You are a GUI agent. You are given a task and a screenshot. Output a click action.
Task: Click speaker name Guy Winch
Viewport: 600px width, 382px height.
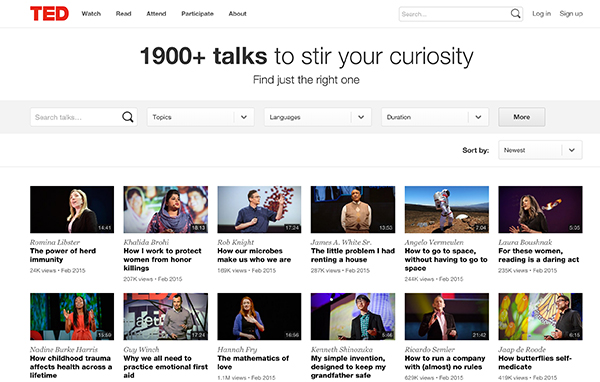tap(142, 349)
